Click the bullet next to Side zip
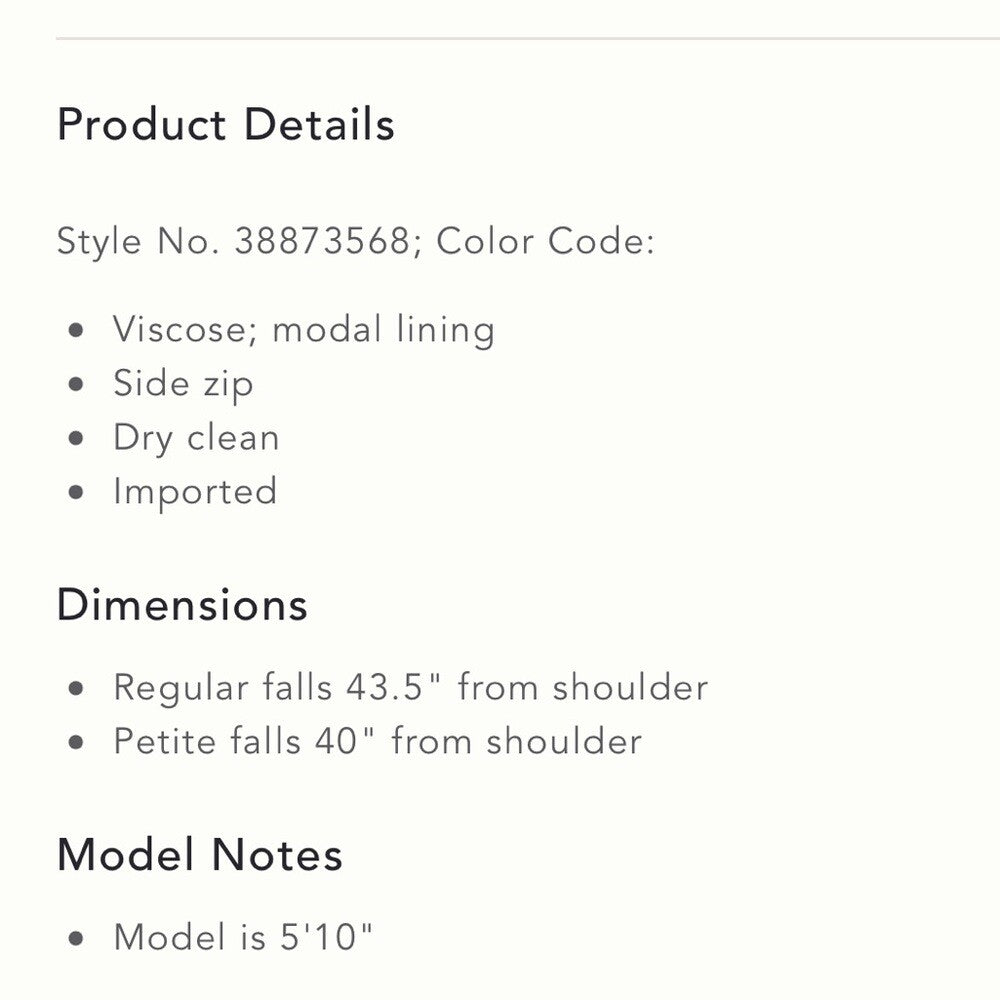Screen dimensions: 1000x1000 tap(76, 385)
